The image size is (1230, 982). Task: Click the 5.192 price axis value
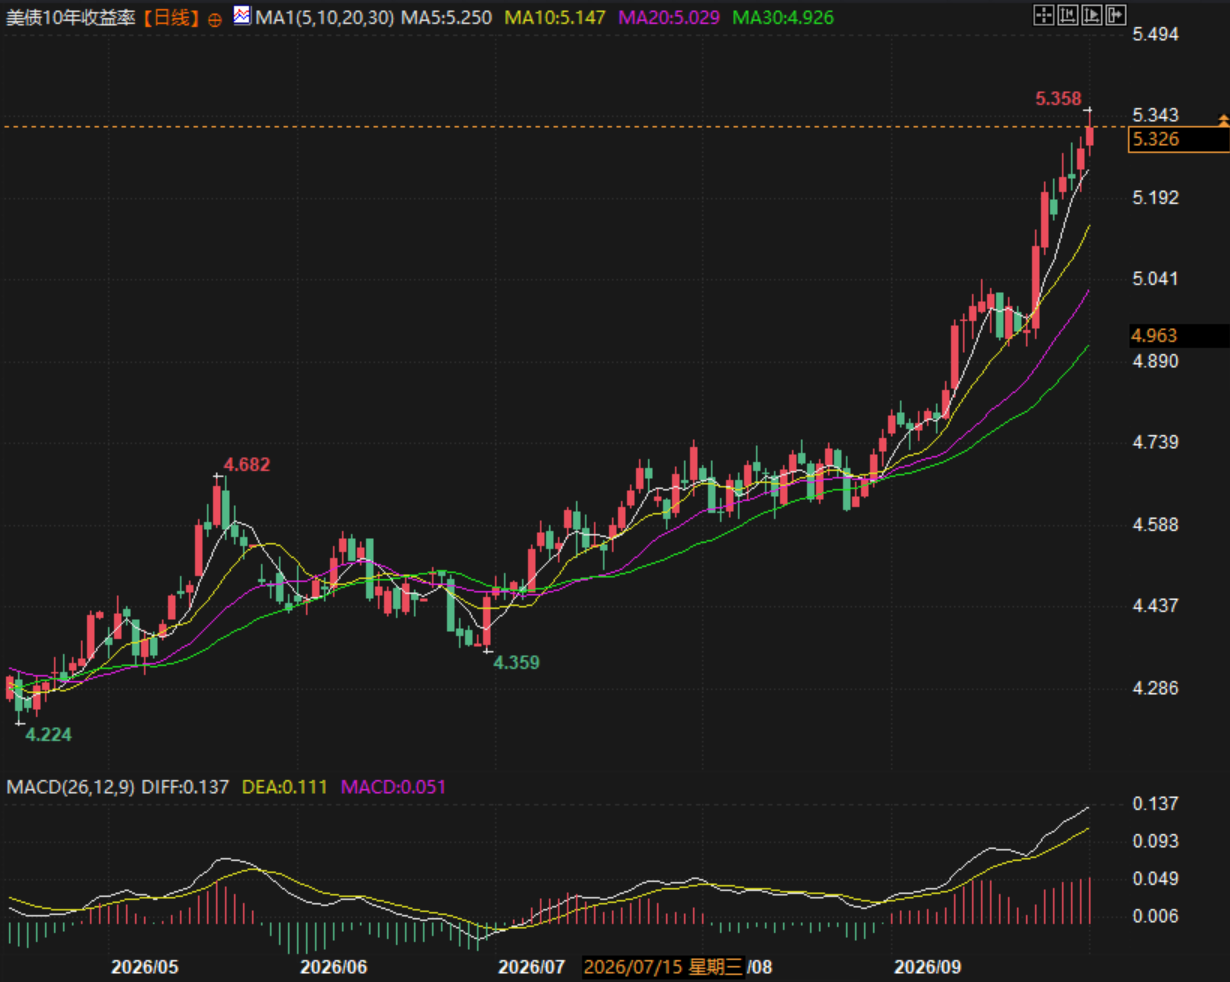pyautogui.click(x=1155, y=197)
